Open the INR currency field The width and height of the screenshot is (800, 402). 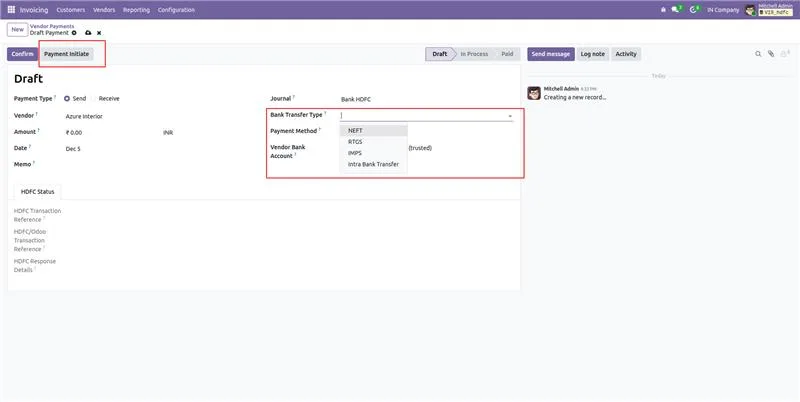coord(168,133)
